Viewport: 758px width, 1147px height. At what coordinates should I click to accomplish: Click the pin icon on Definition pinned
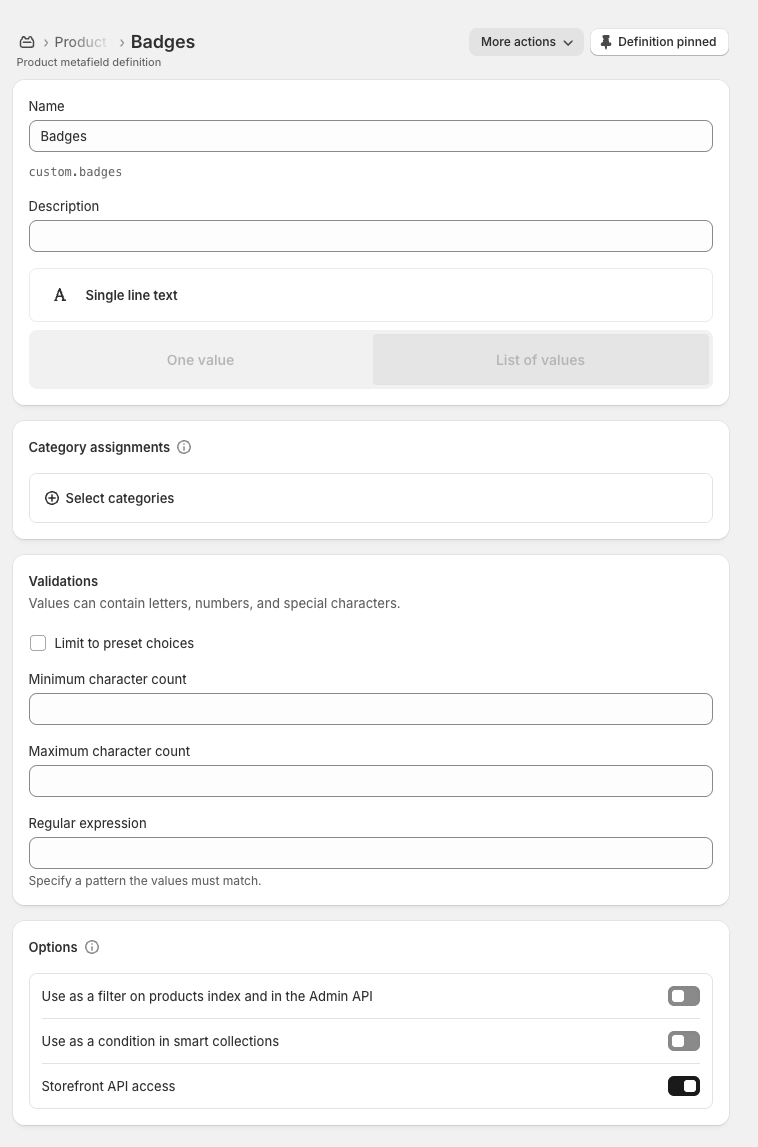click(x=606, y=42)
